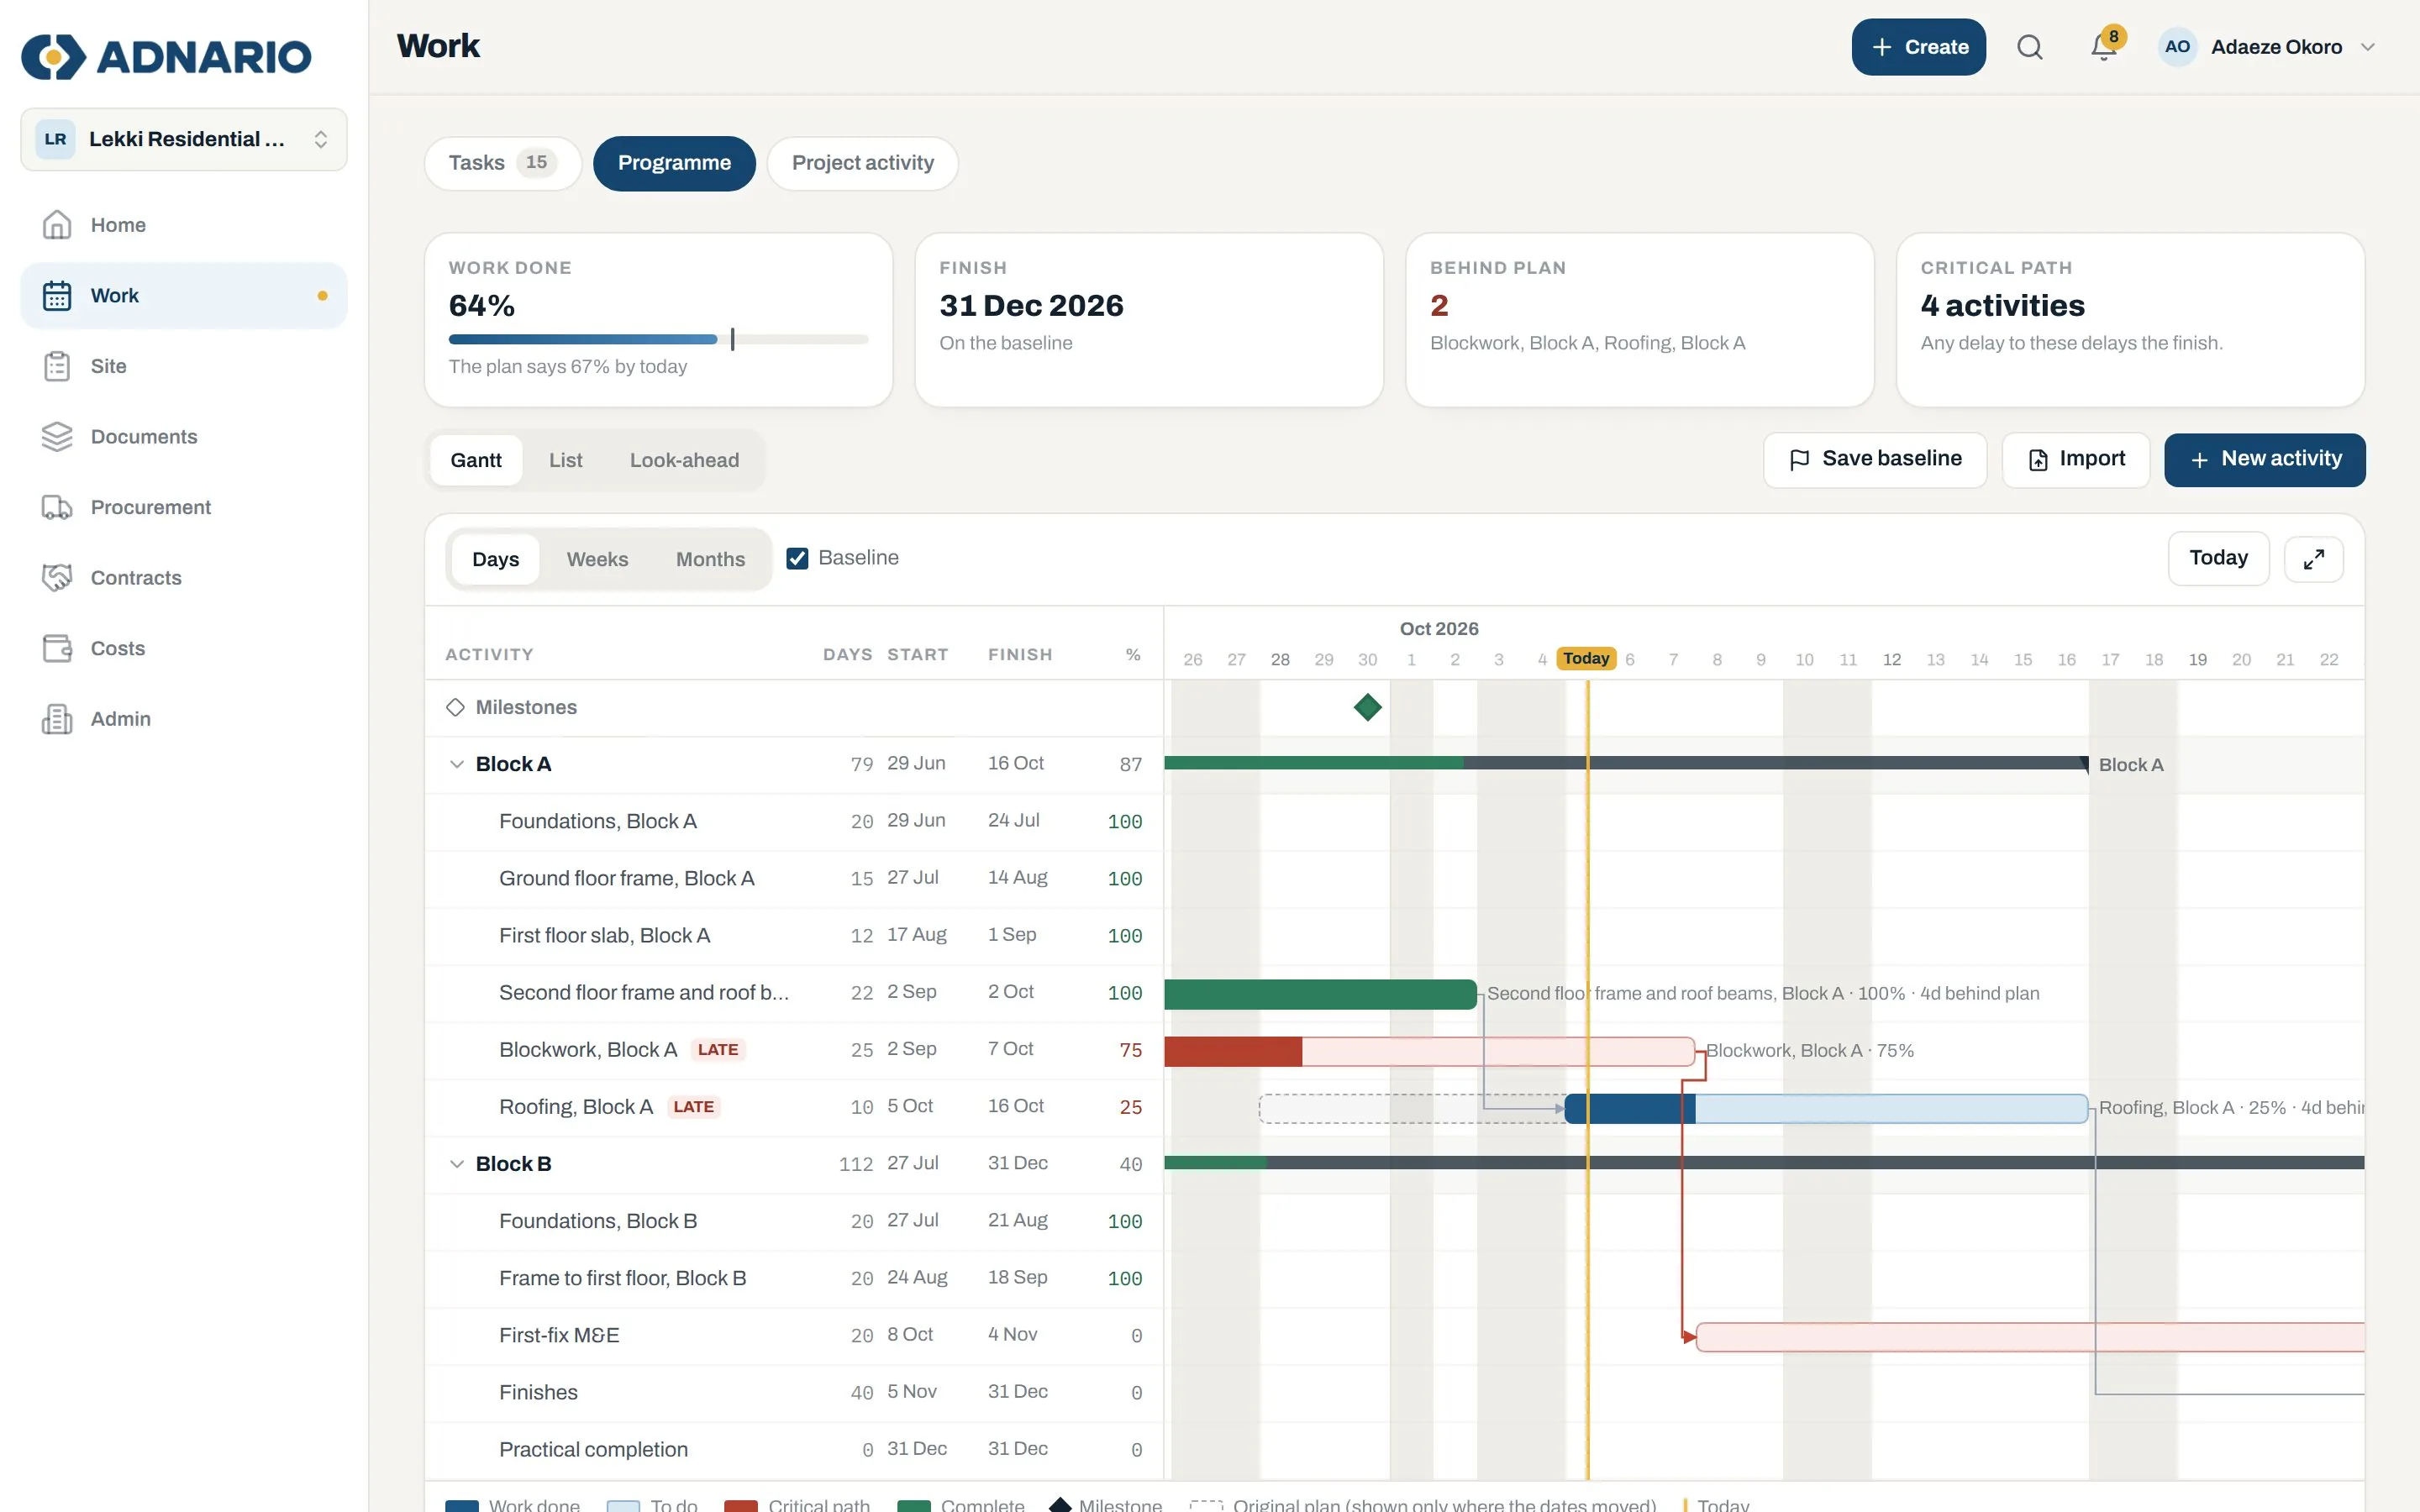Click the Roofing, Block A blue bar

coord(1826,1108)
